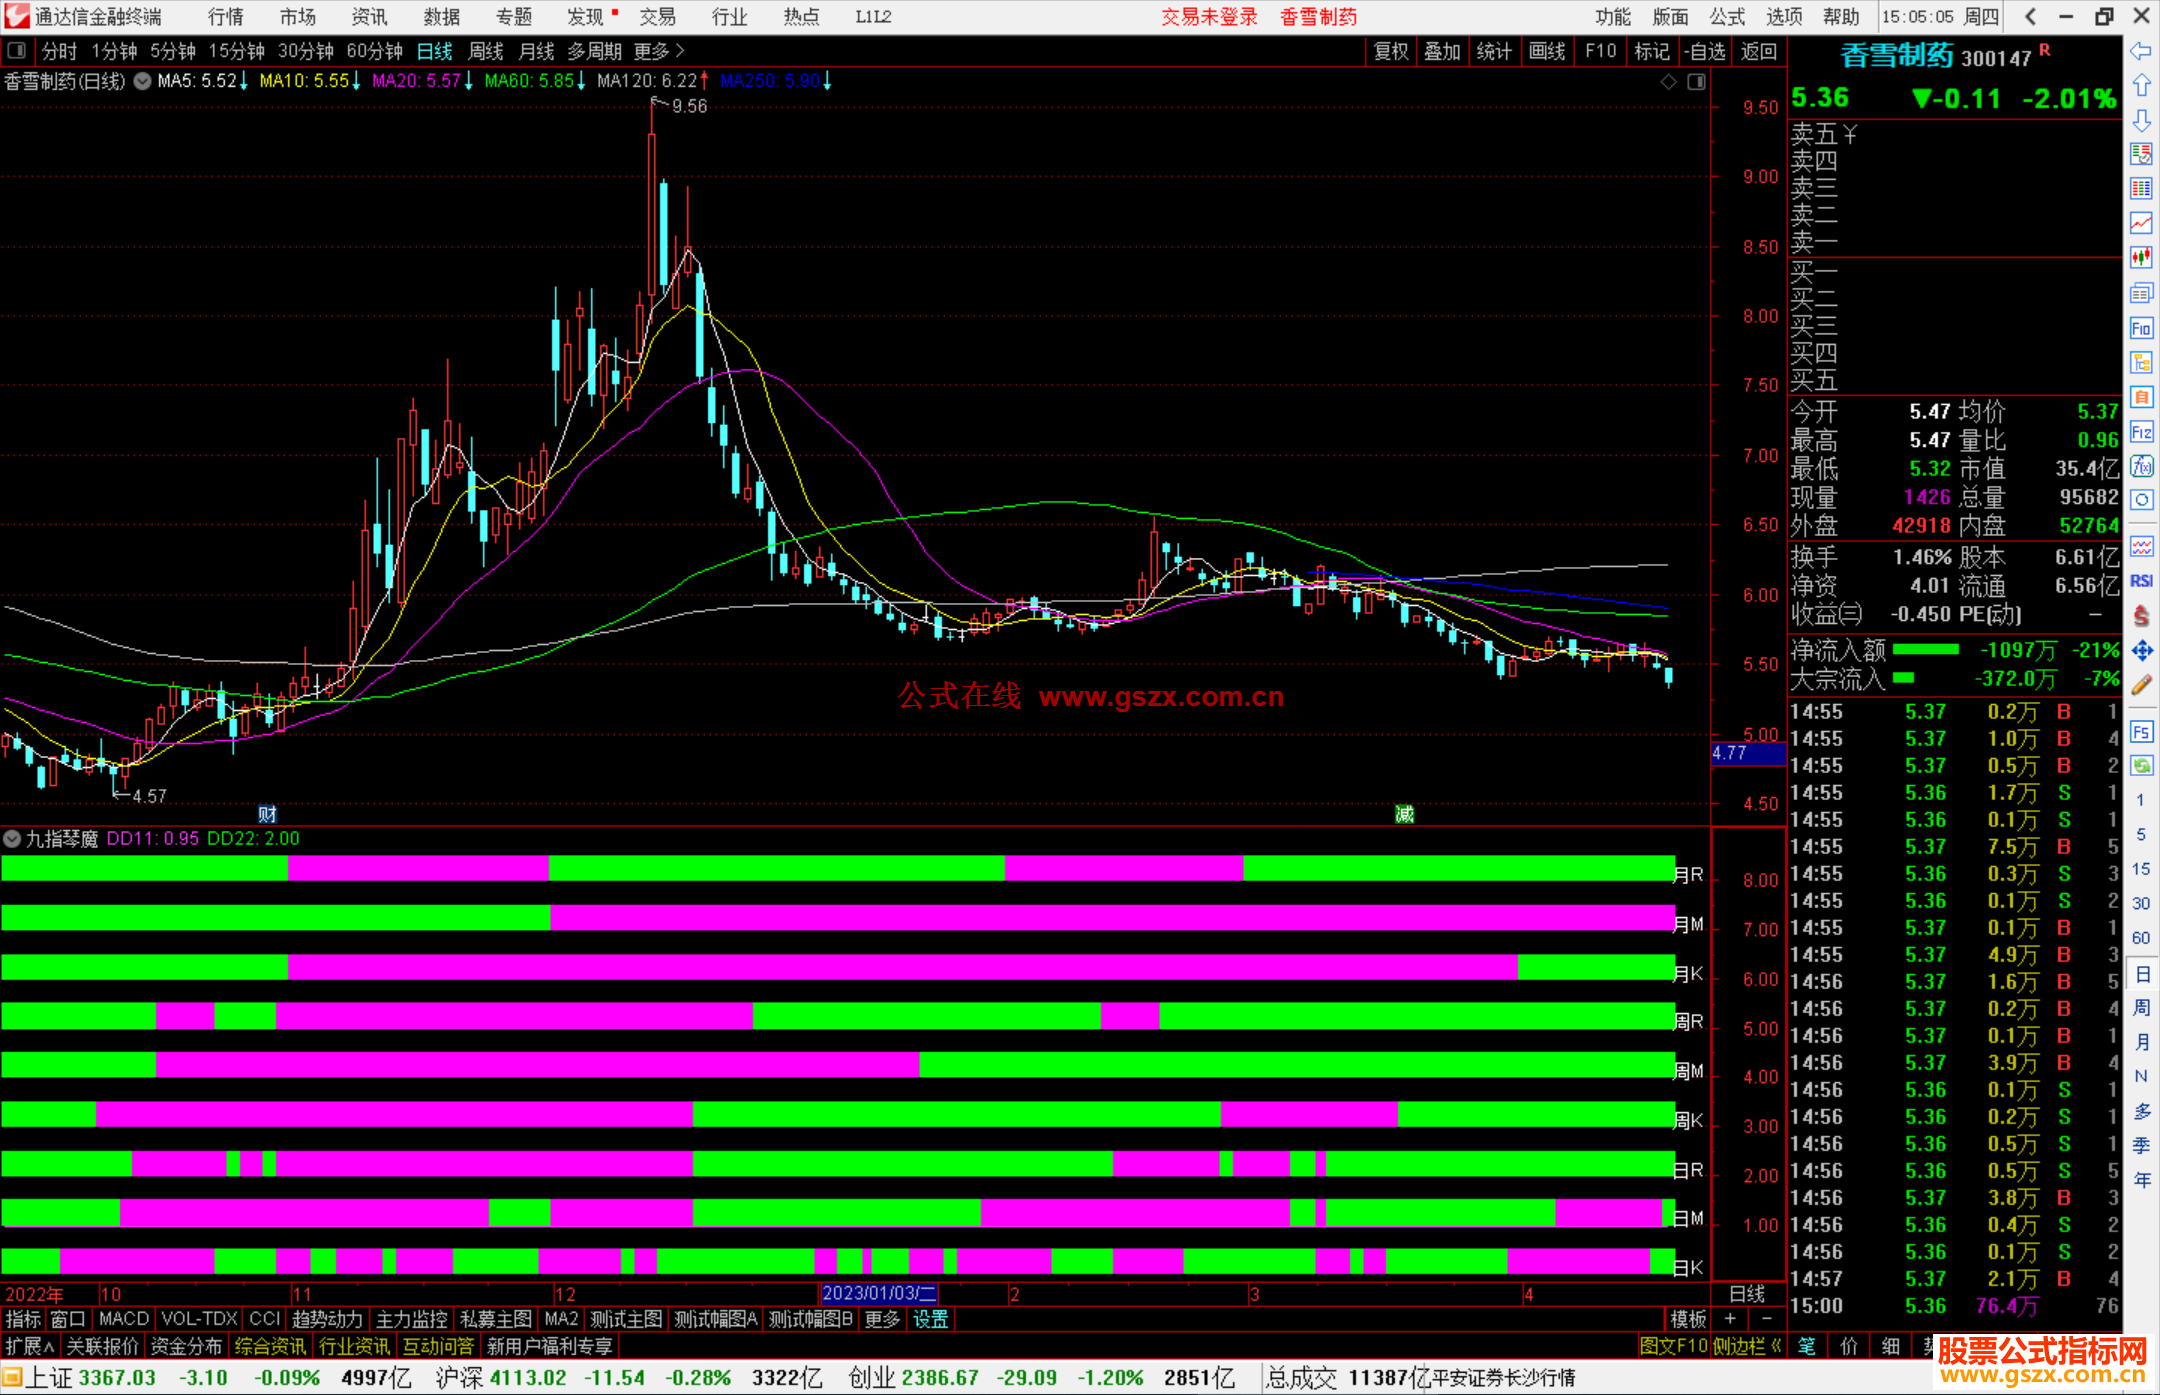Toggle the 九指琴魔 indicator circle button

(x=12, y=839)
